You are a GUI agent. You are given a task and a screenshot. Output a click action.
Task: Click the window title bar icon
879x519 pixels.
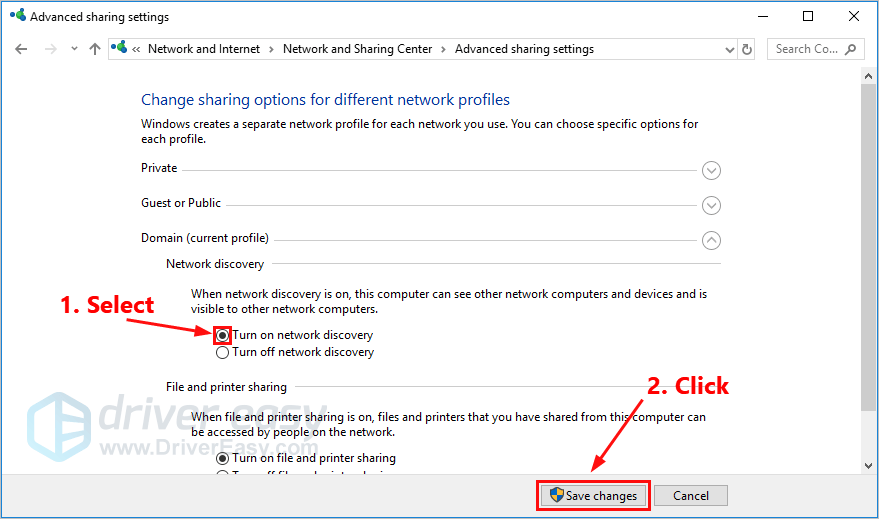[x=18, y=15]
